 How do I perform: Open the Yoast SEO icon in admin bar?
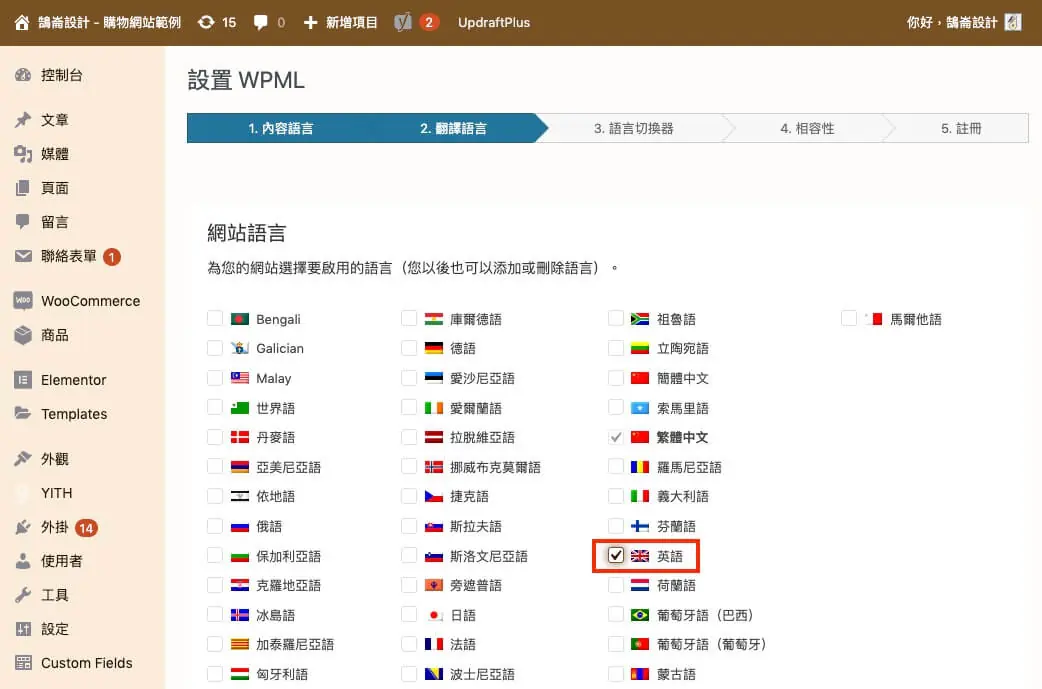point(403,23)
